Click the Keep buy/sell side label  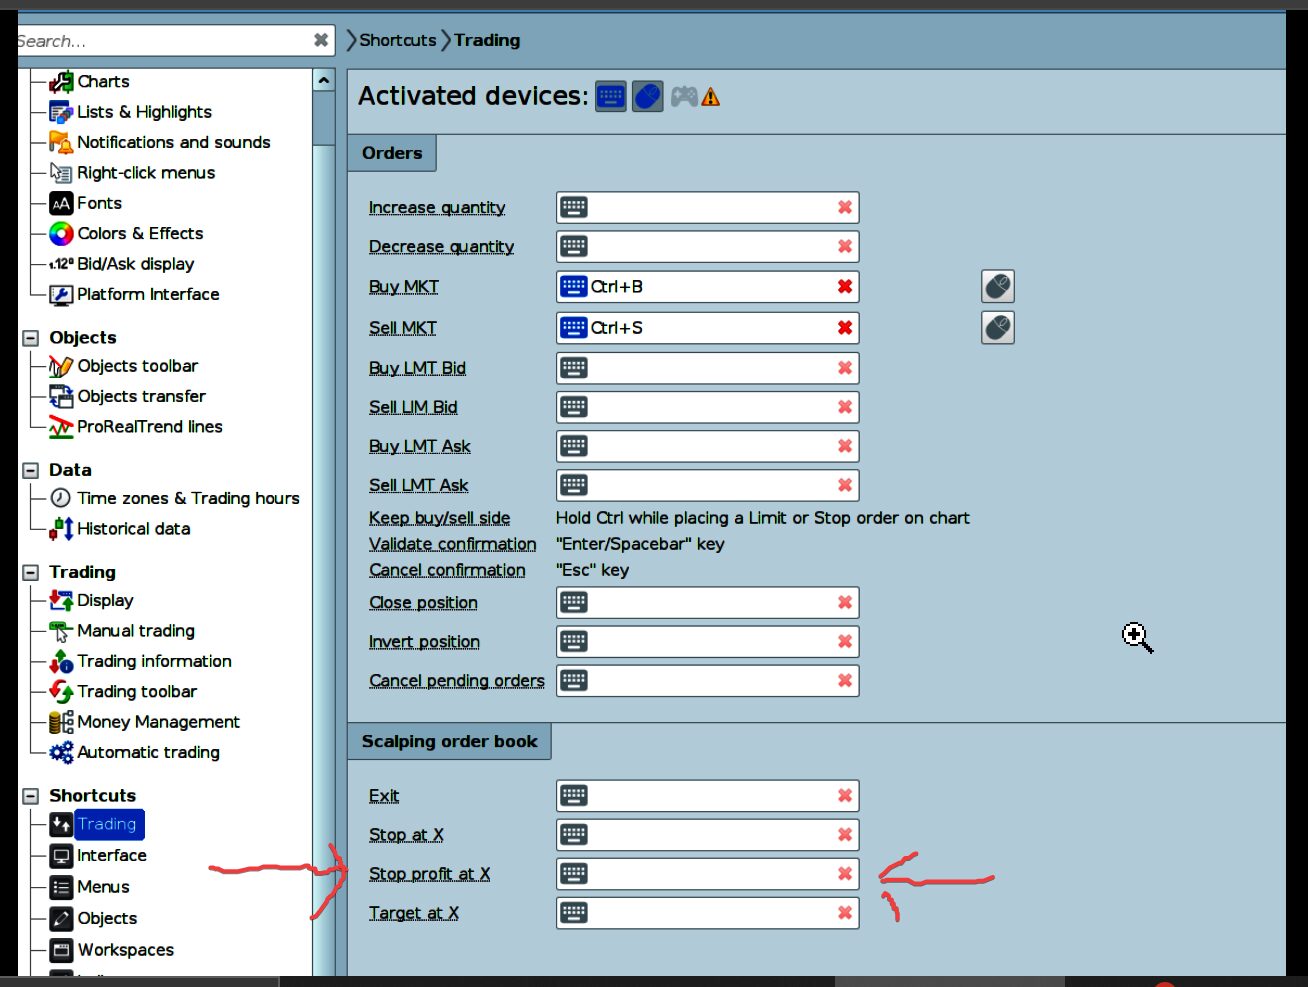pyautogui.click(x=440, y=518)
